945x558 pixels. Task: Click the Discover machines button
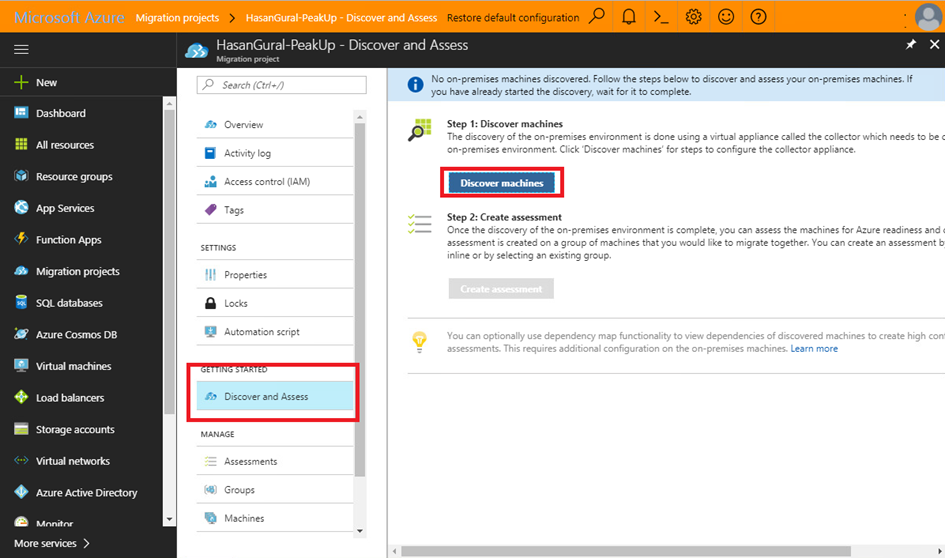point(501,183)
